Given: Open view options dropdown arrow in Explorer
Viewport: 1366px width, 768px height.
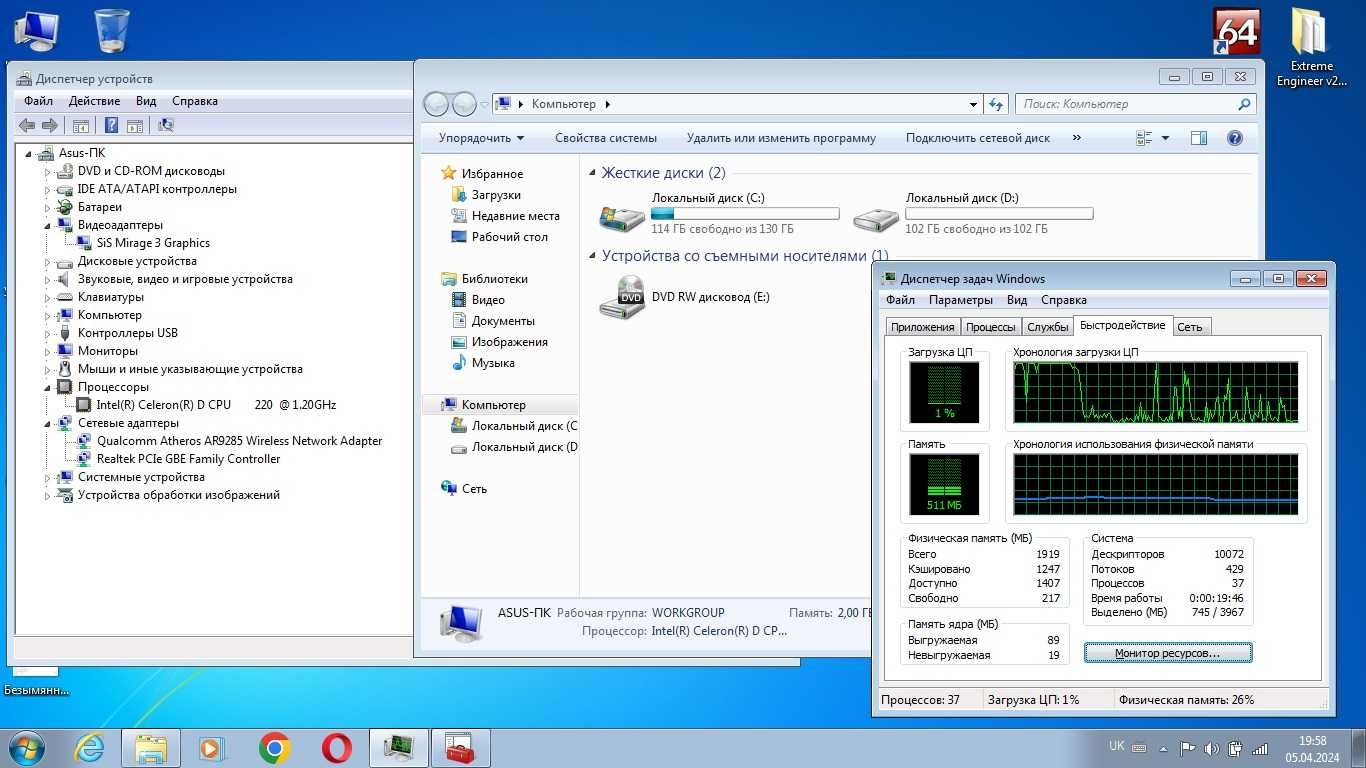Looking at the screenshot, I should [1165, 138].
